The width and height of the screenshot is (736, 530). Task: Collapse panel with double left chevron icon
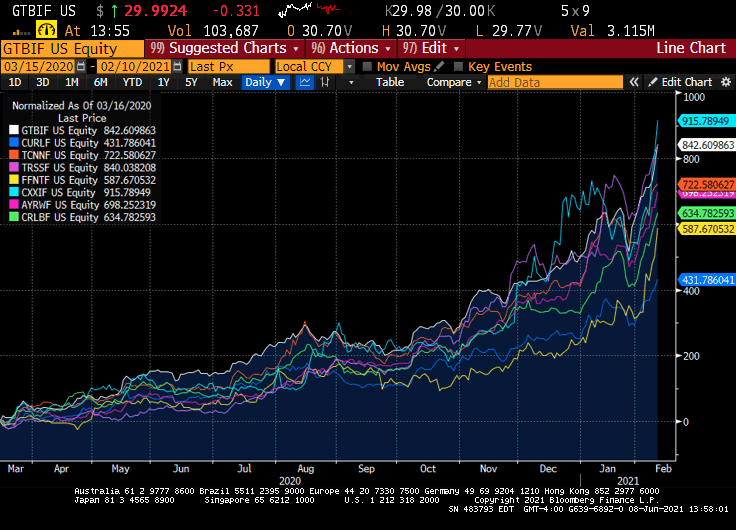(x=634, y=82)
